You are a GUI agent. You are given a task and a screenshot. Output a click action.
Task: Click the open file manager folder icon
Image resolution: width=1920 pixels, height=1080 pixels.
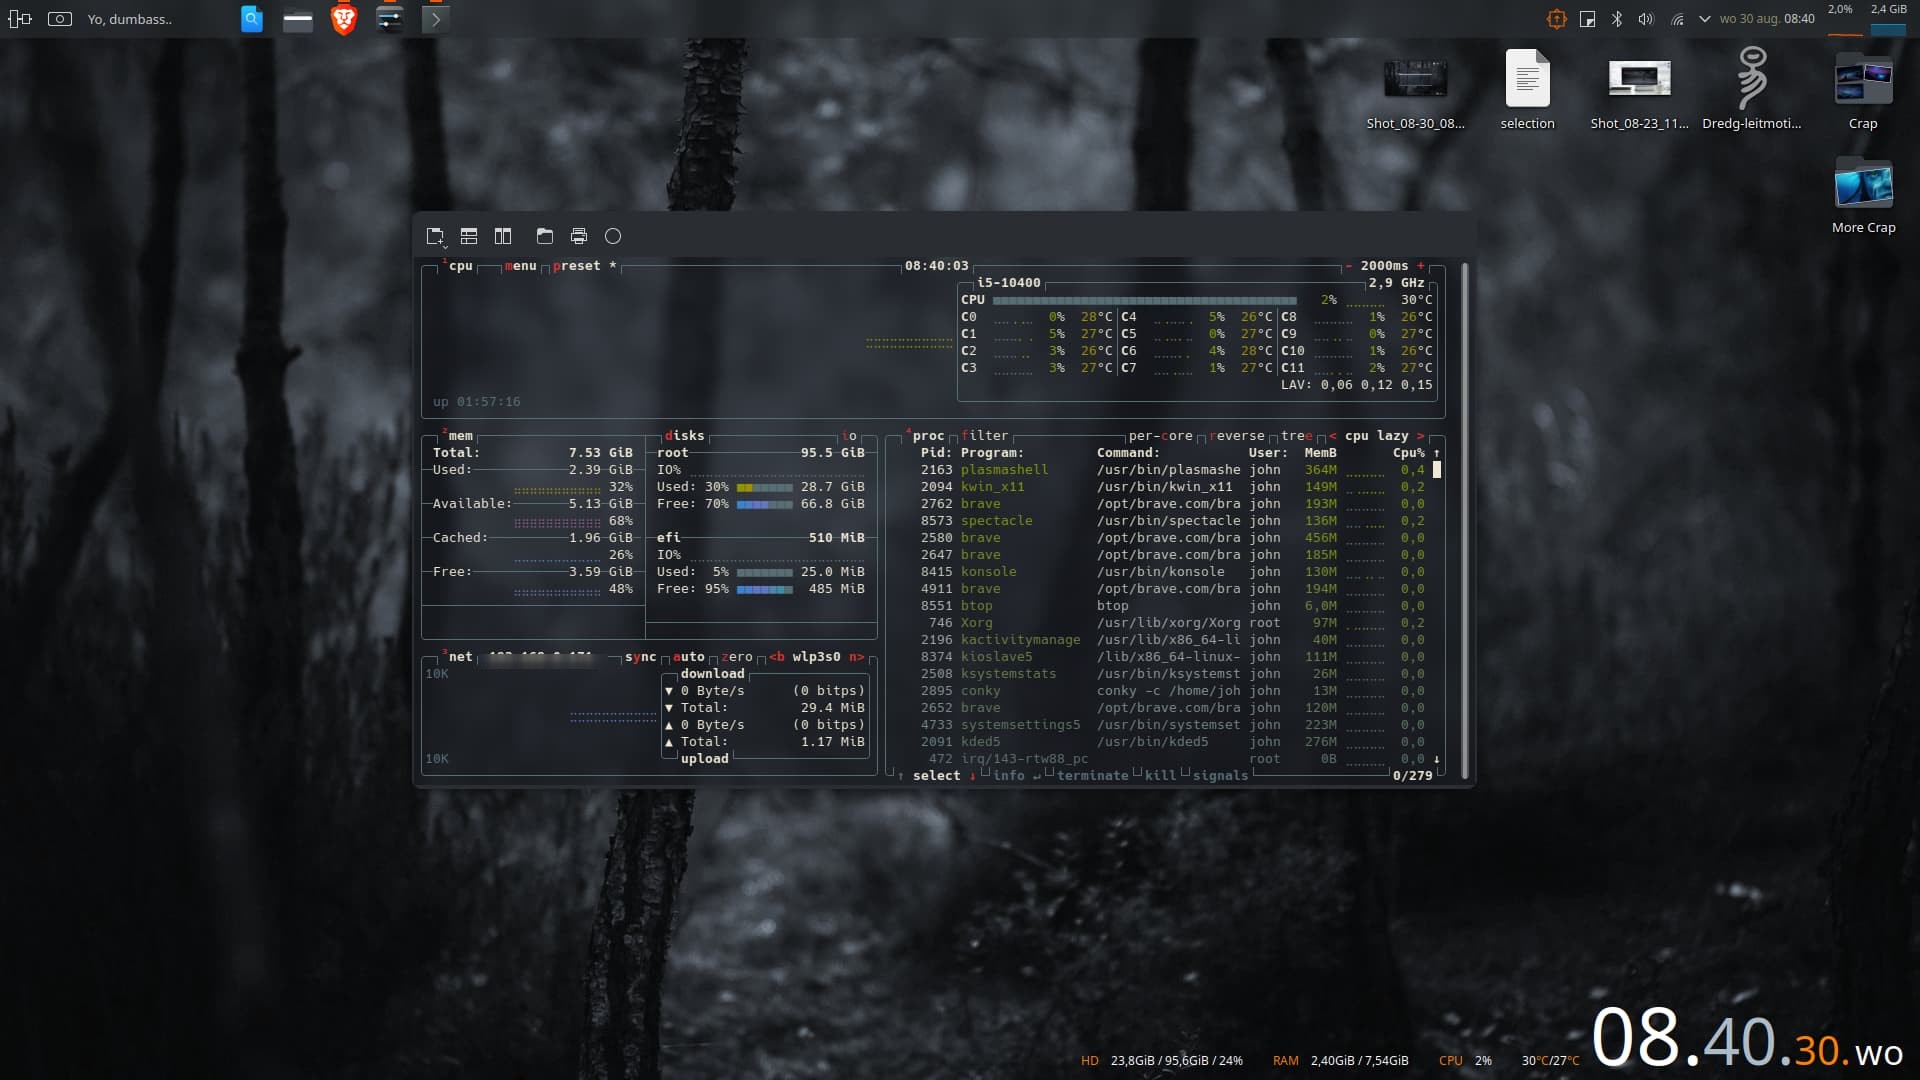point(545,236)
